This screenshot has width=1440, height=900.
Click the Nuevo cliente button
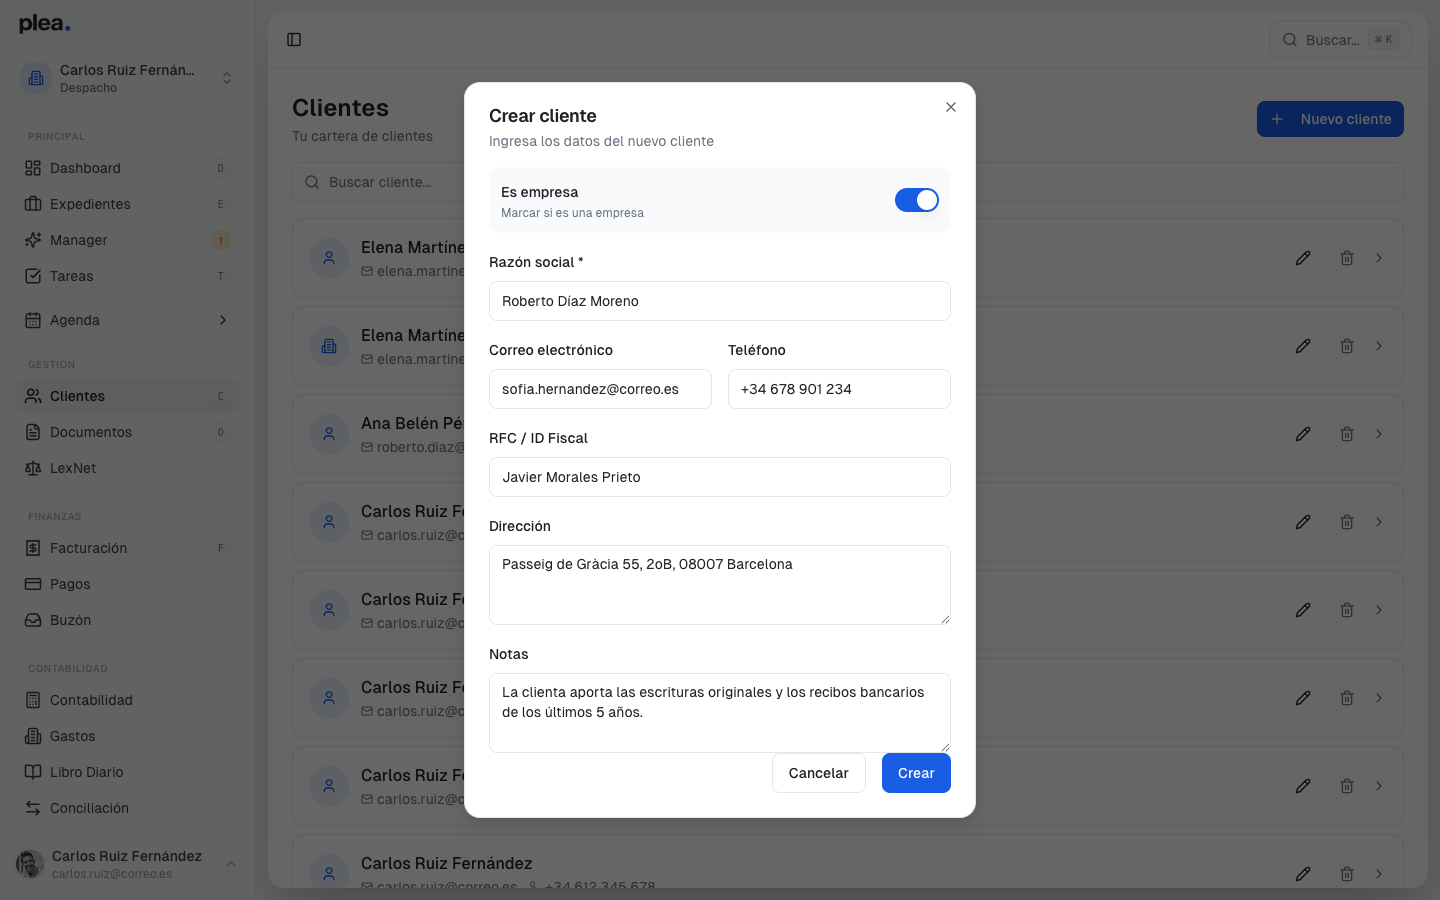click(1330, 119)
